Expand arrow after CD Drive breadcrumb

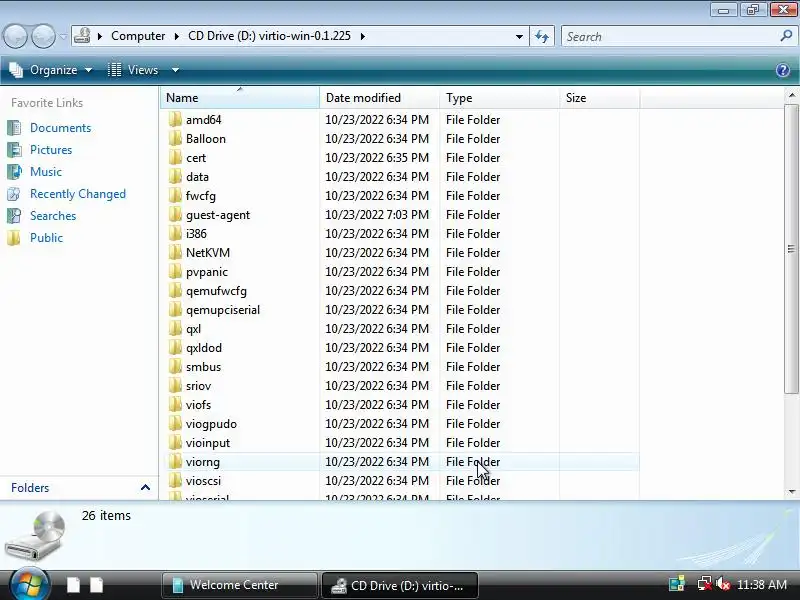click(x=363, y=36)
